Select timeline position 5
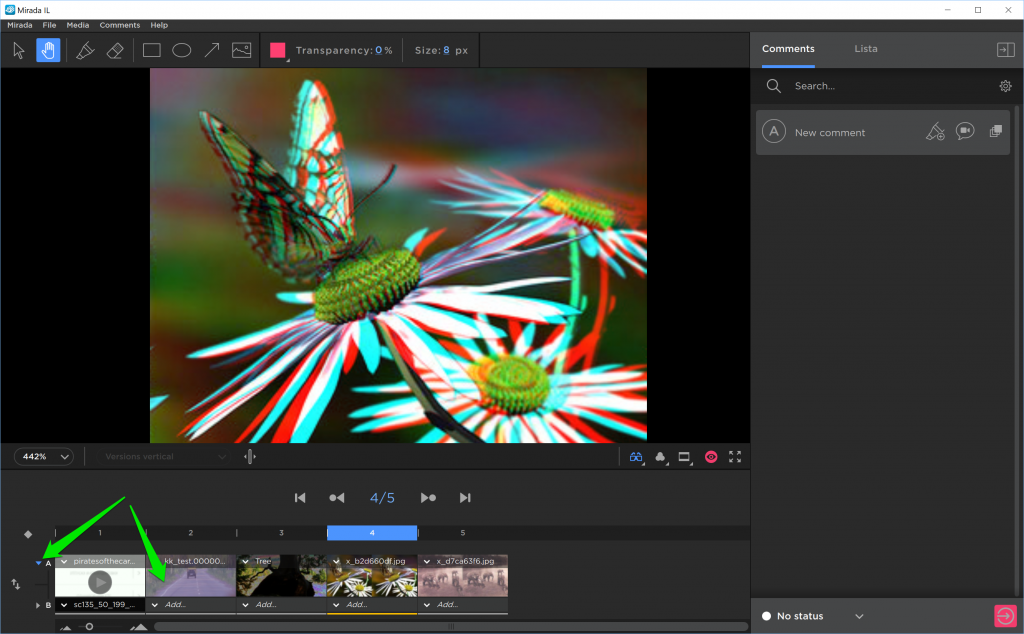This screenshot has height=634, width=1024. click(463, 533)
